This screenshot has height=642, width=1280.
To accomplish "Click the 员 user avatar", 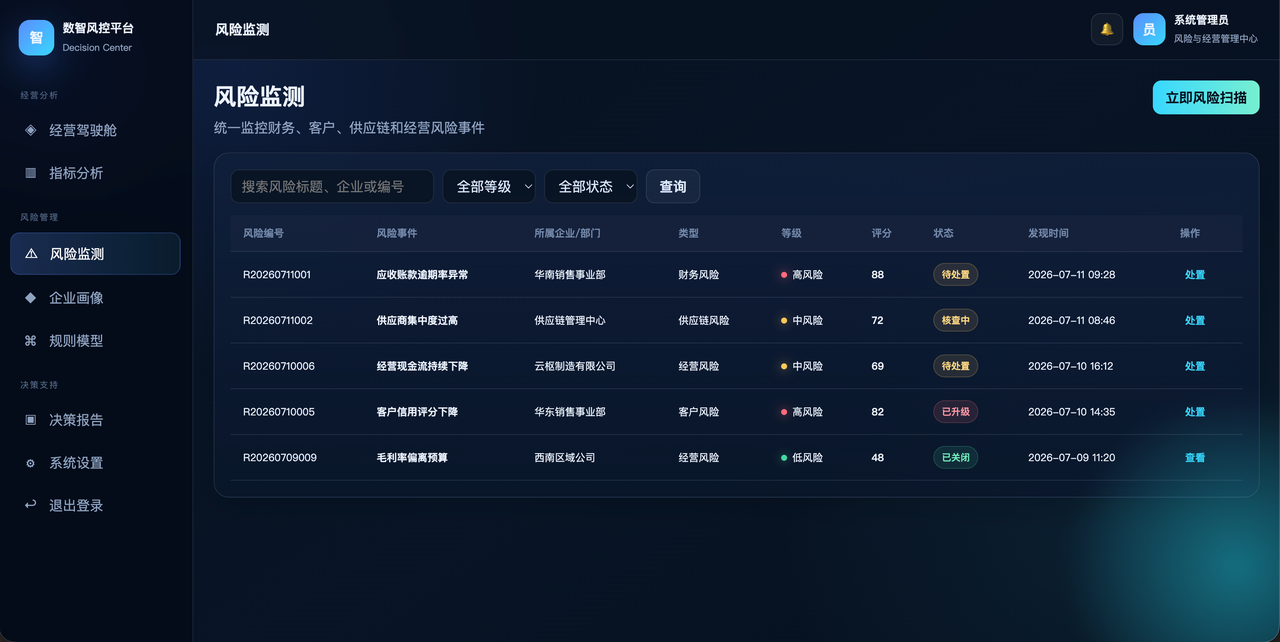I will 1149,29.
